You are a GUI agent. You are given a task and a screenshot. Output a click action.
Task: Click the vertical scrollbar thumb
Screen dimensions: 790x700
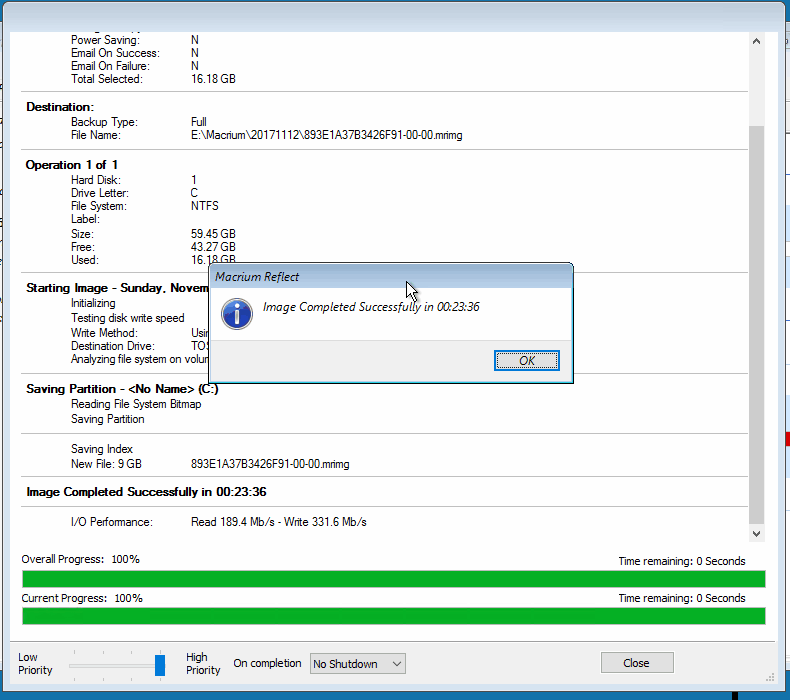click(756, 325)
